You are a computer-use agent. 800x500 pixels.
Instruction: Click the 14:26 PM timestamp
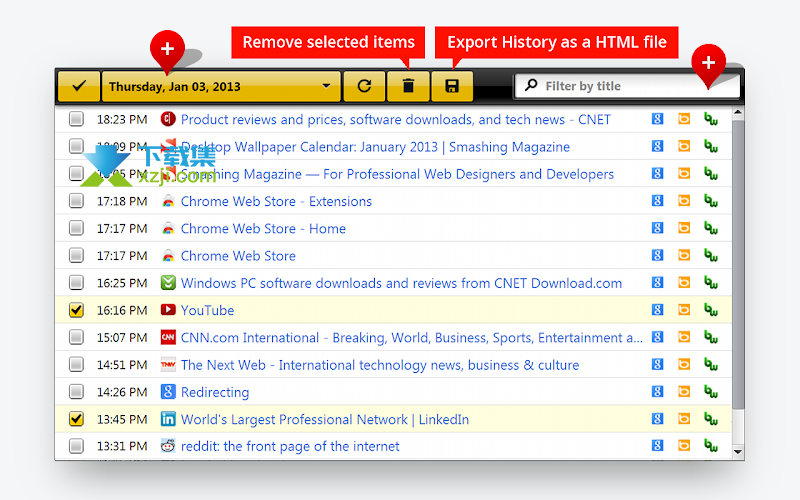click(122, 392)
